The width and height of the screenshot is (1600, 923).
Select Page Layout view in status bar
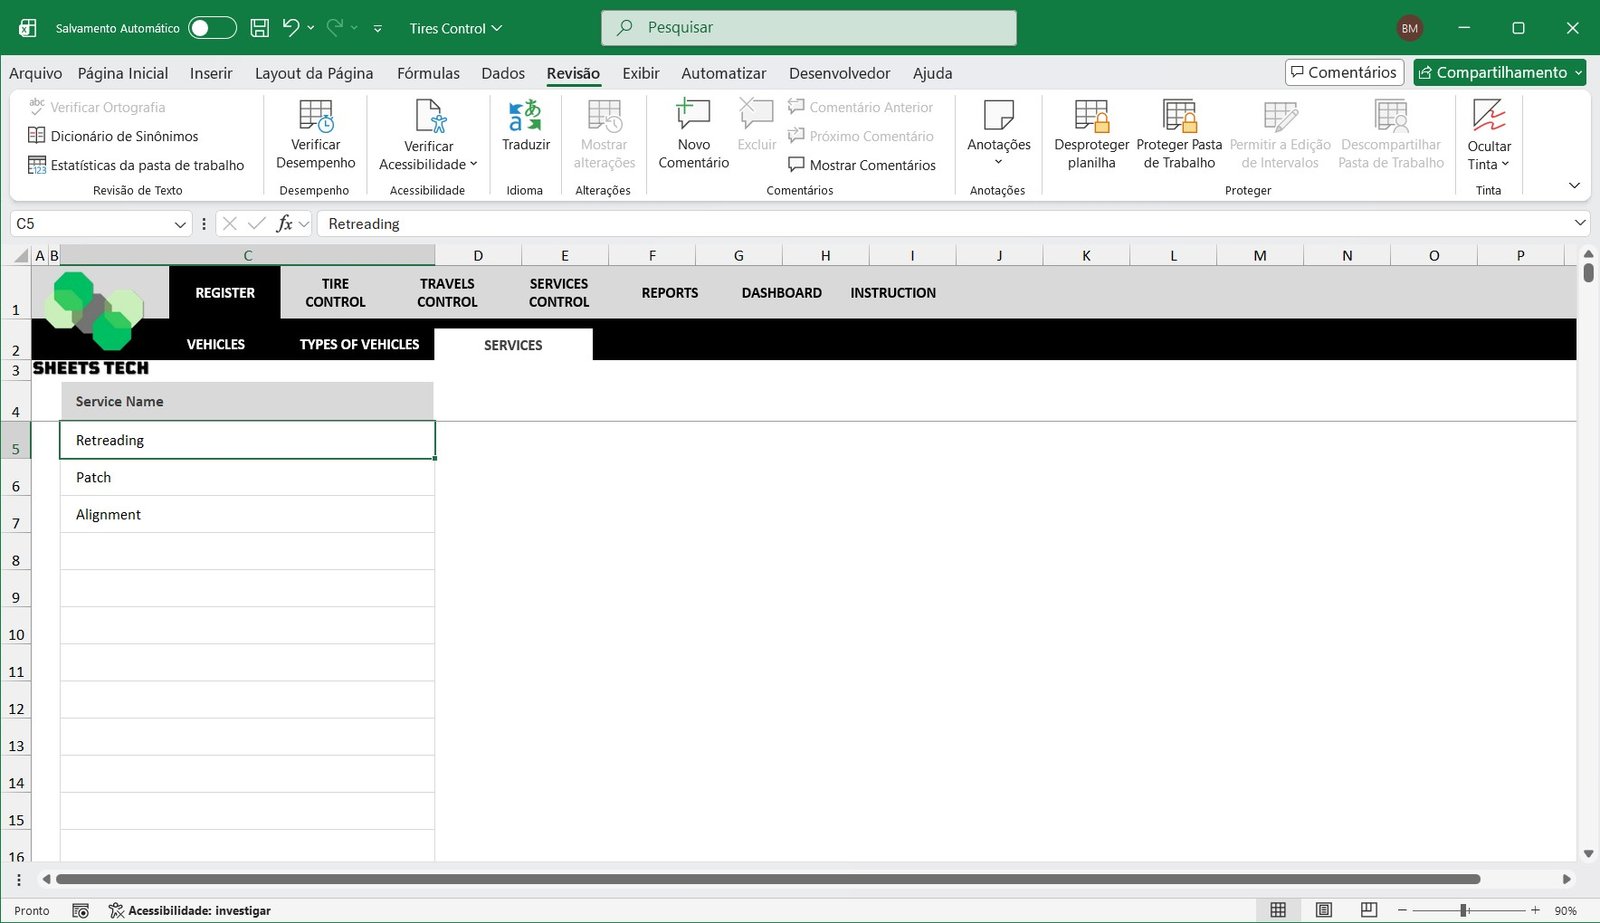[x=1324, y=910]
